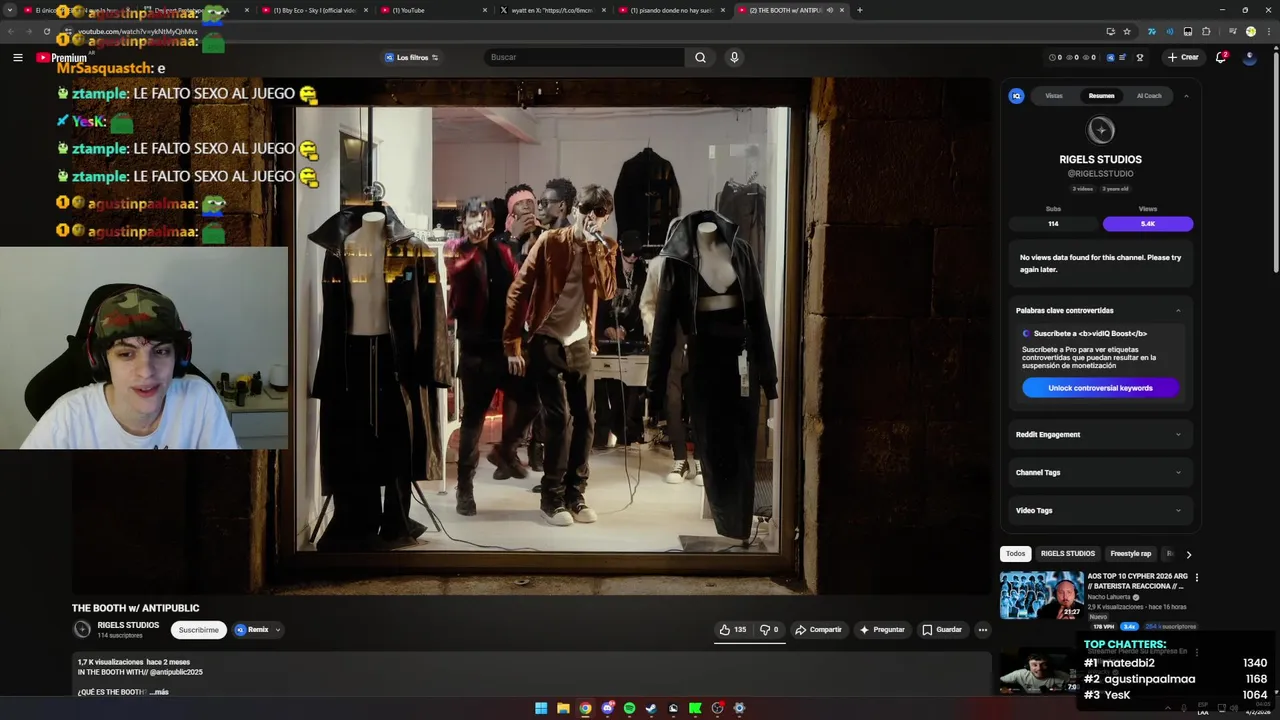Open Steam from the taskbar
Screen dimensions: 1280x720
point(651,708)
